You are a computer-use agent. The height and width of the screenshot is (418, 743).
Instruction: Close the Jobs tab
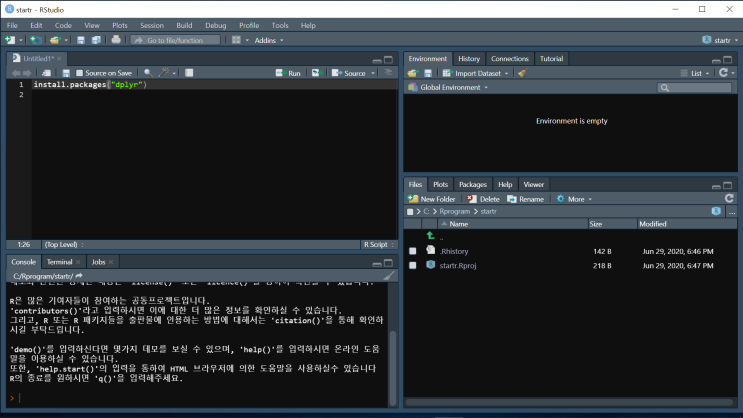(111, 262)
